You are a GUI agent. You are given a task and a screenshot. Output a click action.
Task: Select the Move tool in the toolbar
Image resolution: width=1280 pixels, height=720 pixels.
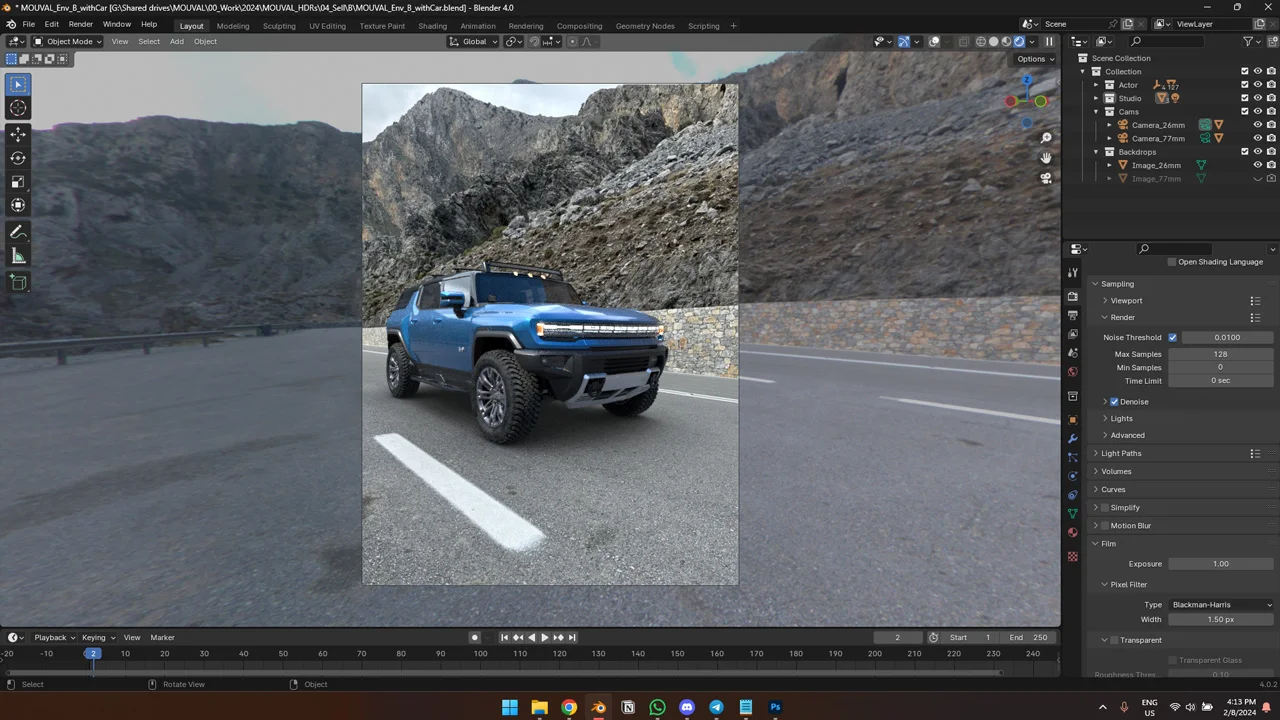pos(17,134)
